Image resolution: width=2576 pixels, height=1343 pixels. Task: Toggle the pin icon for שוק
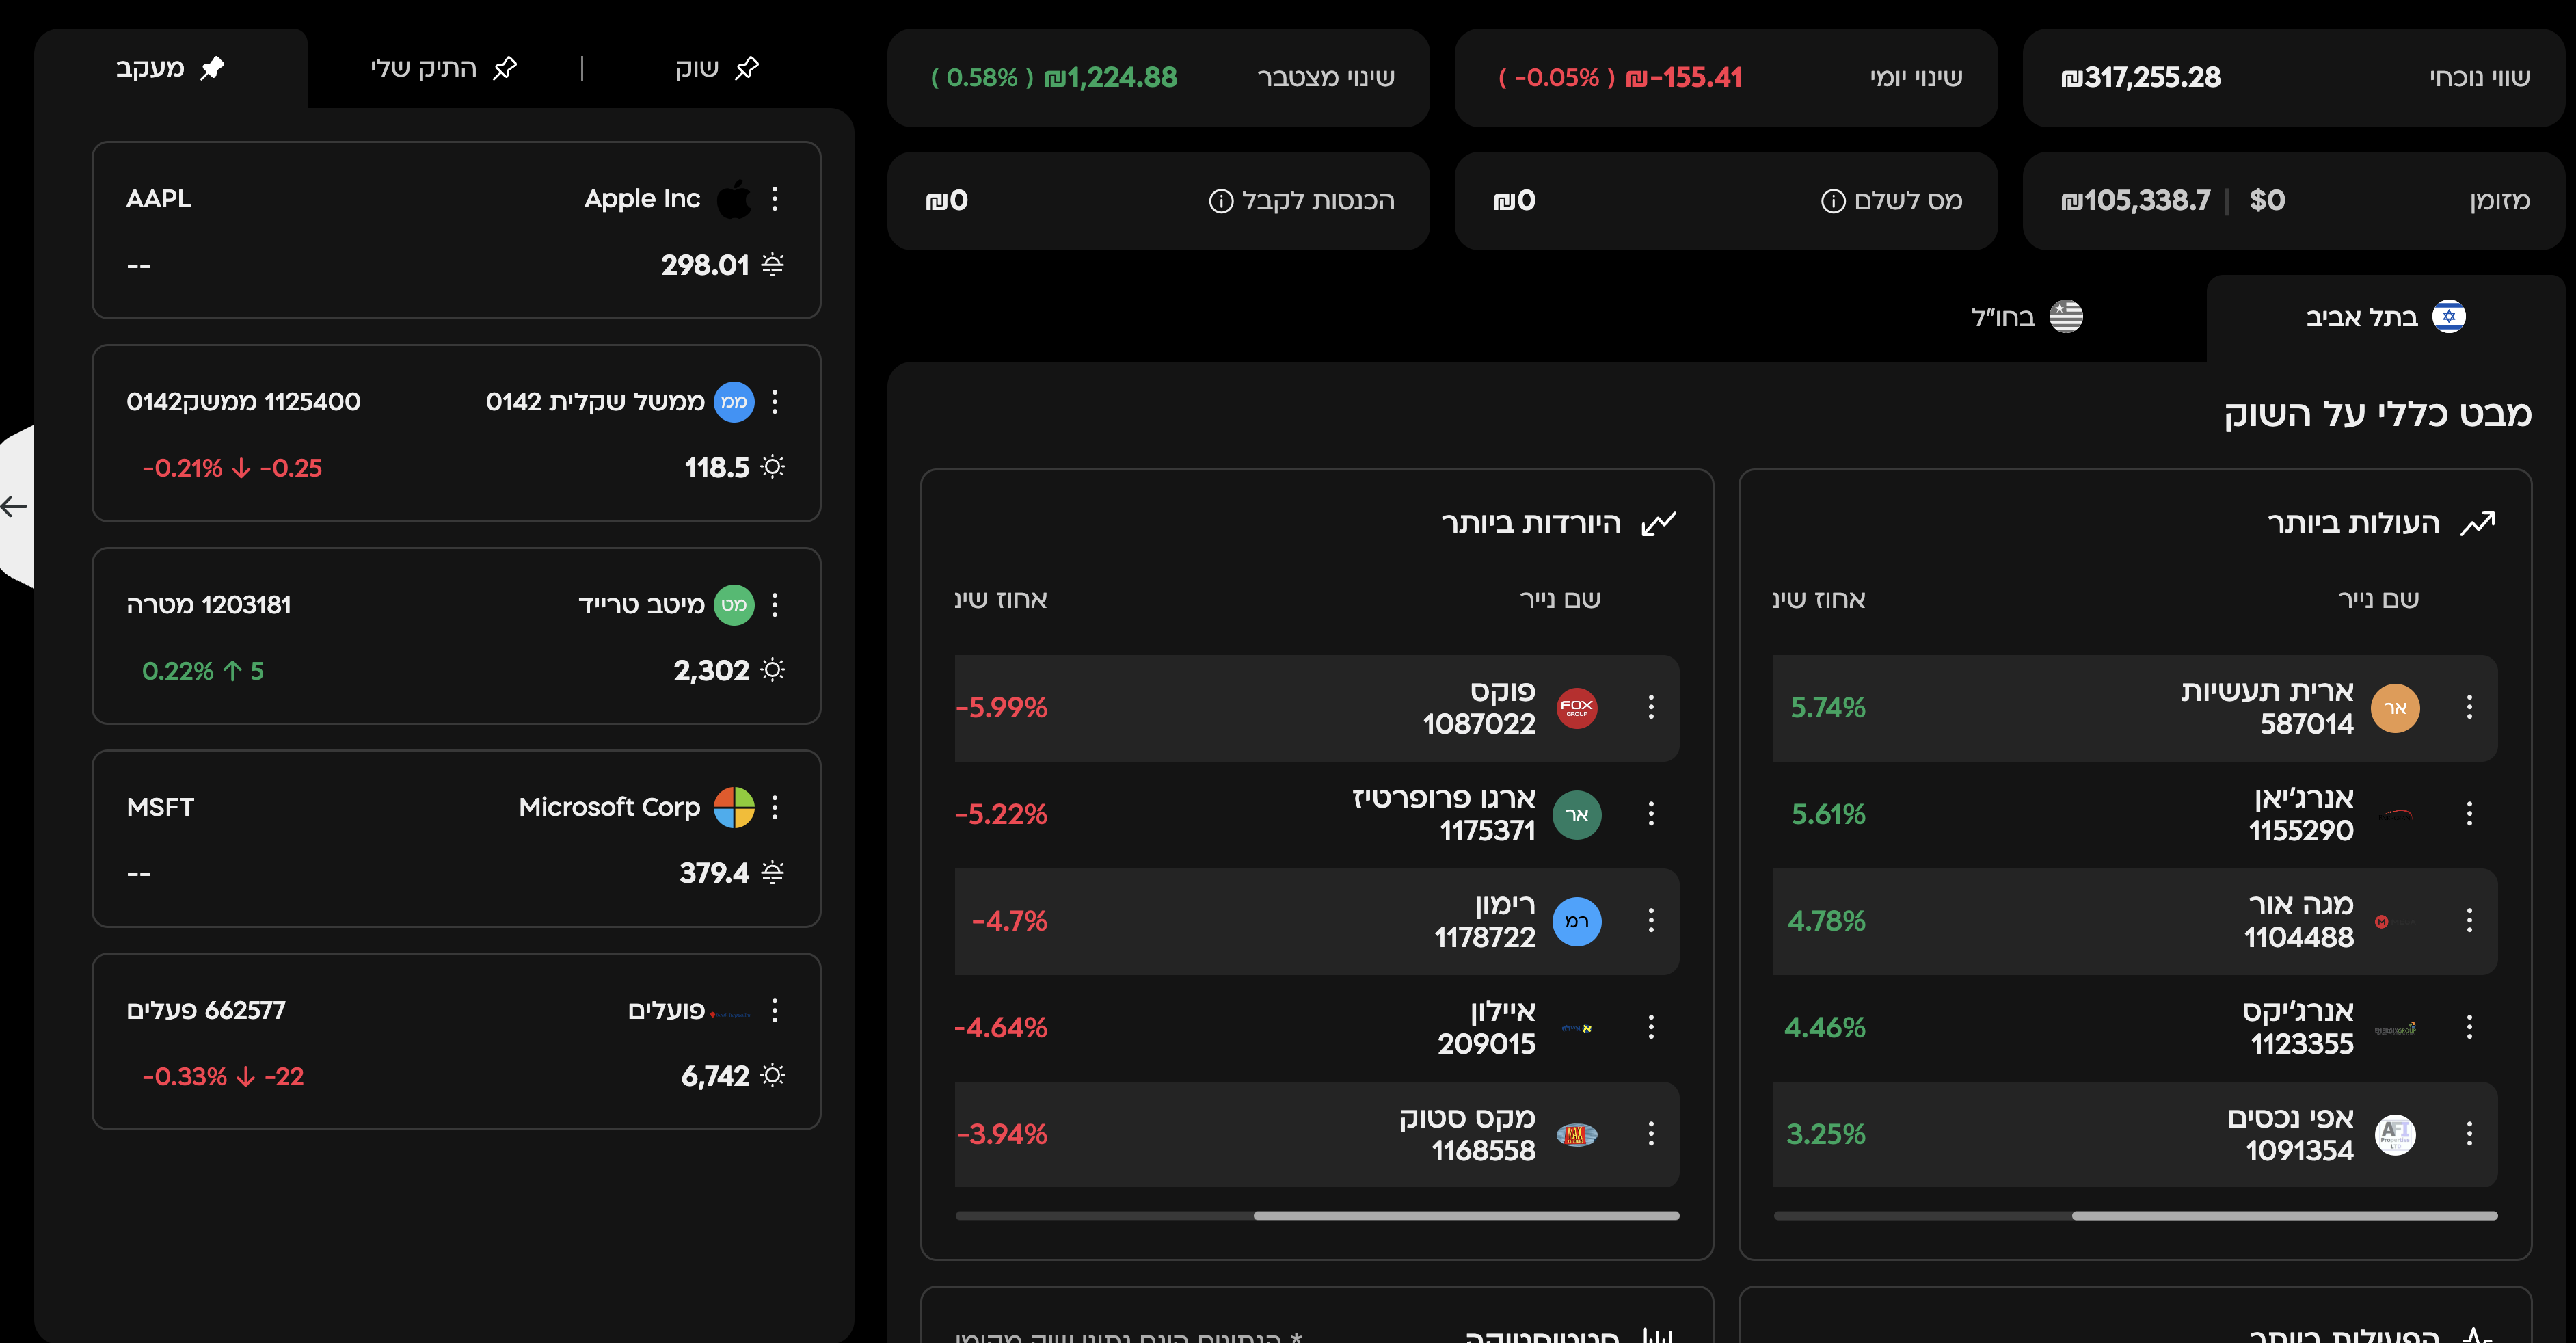point(746,68)
